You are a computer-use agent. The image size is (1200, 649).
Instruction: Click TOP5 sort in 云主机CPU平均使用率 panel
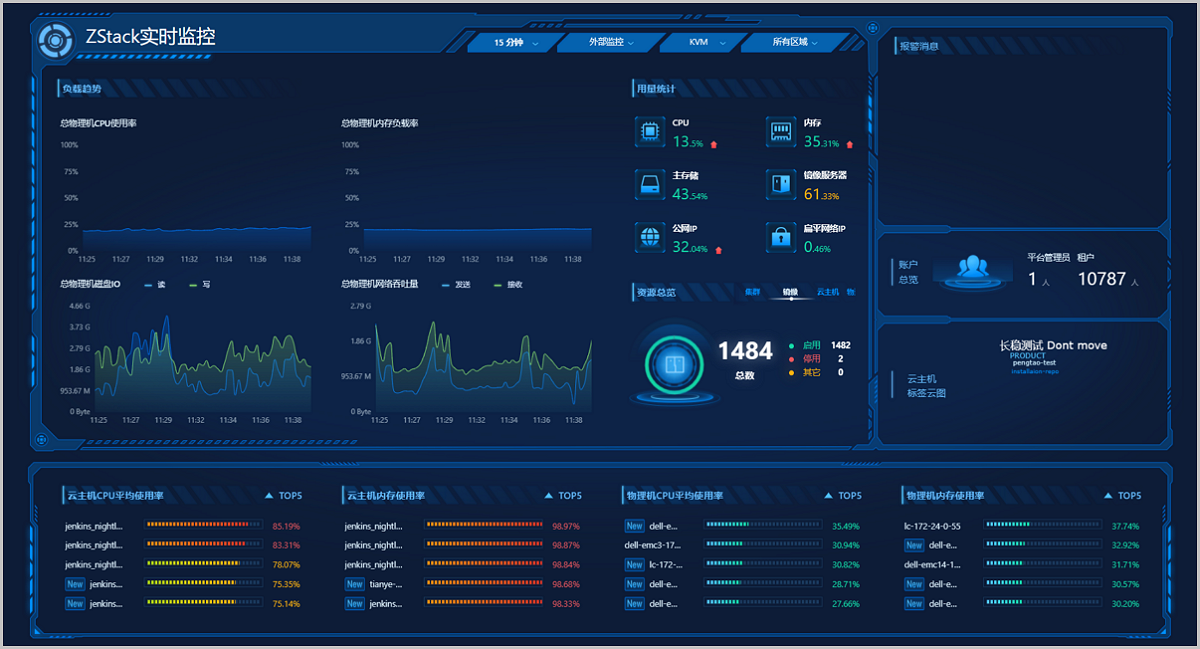(x=283, y=496)
